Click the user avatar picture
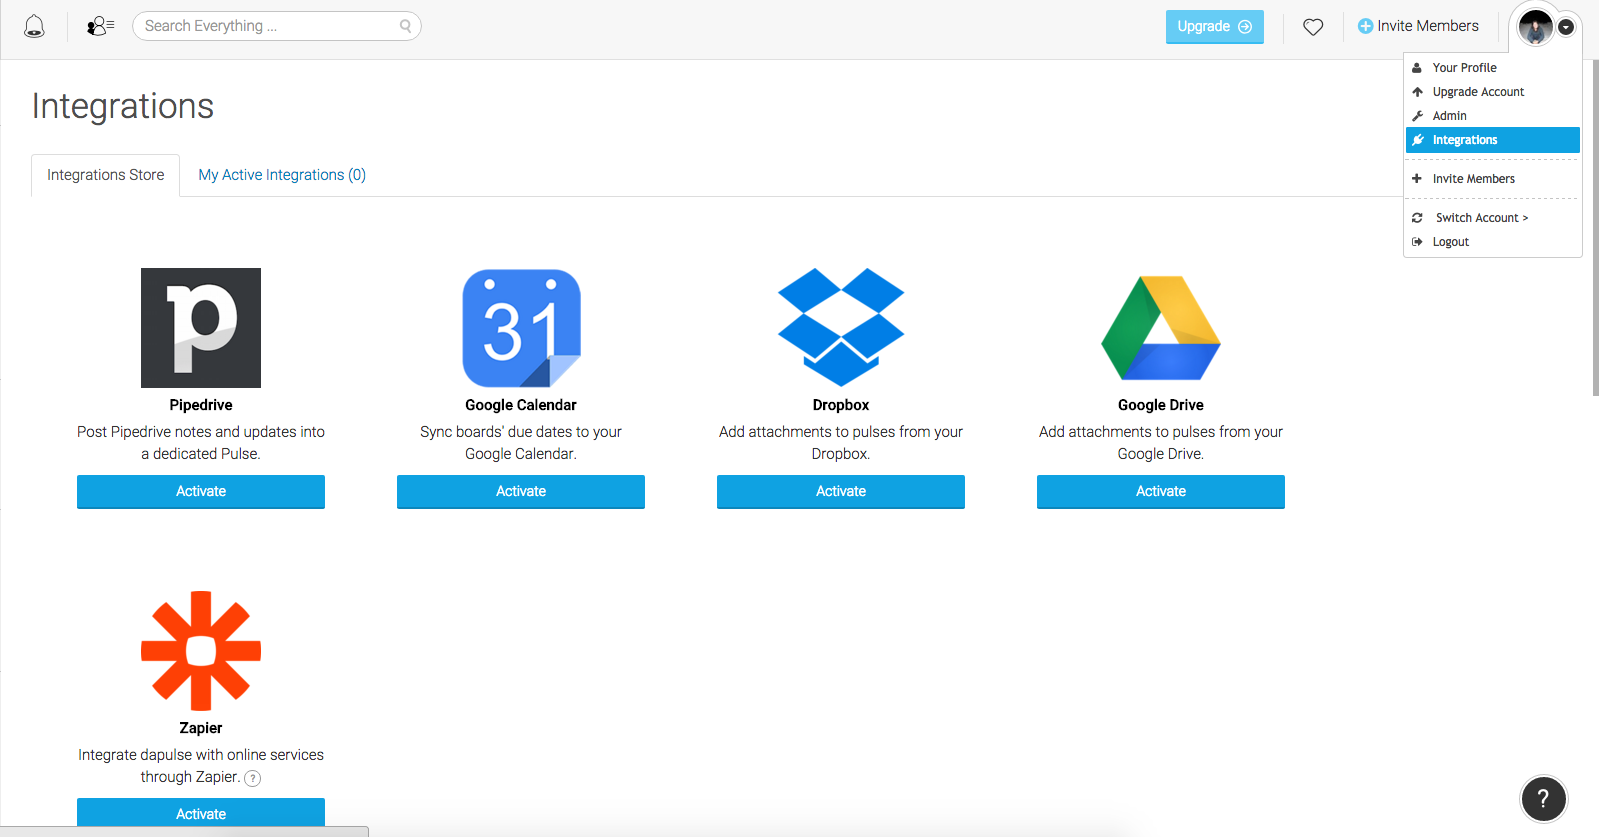The height and width of the screenshot is (837, 1599). [1535, 27]
